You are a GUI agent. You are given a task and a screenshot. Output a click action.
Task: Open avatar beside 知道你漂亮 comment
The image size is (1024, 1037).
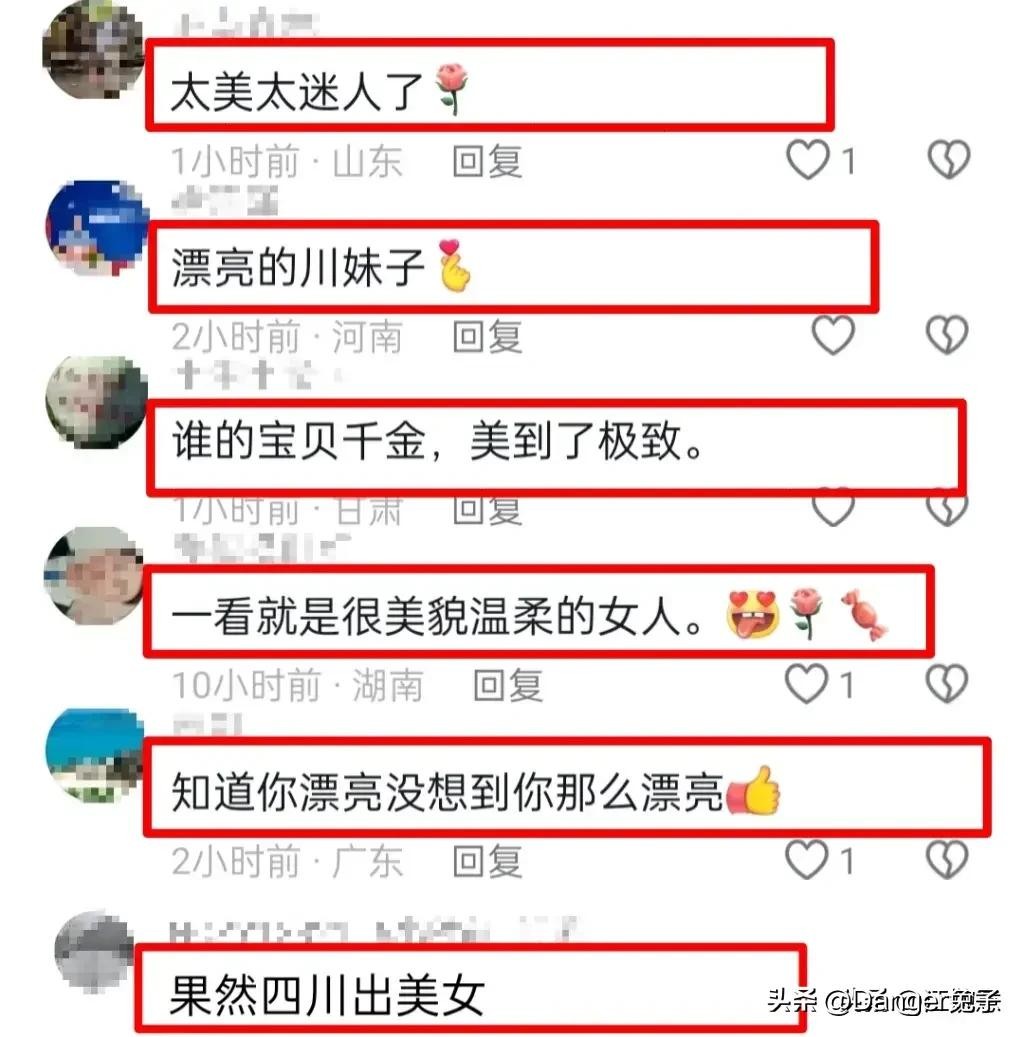[95, 756]
